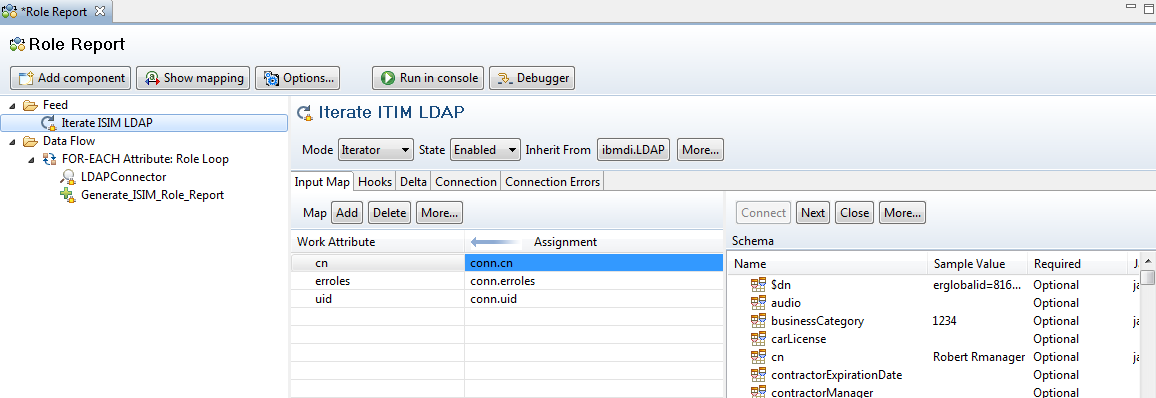
Task: Click the Close button in schema toolbar
Action: click(854, 213)
